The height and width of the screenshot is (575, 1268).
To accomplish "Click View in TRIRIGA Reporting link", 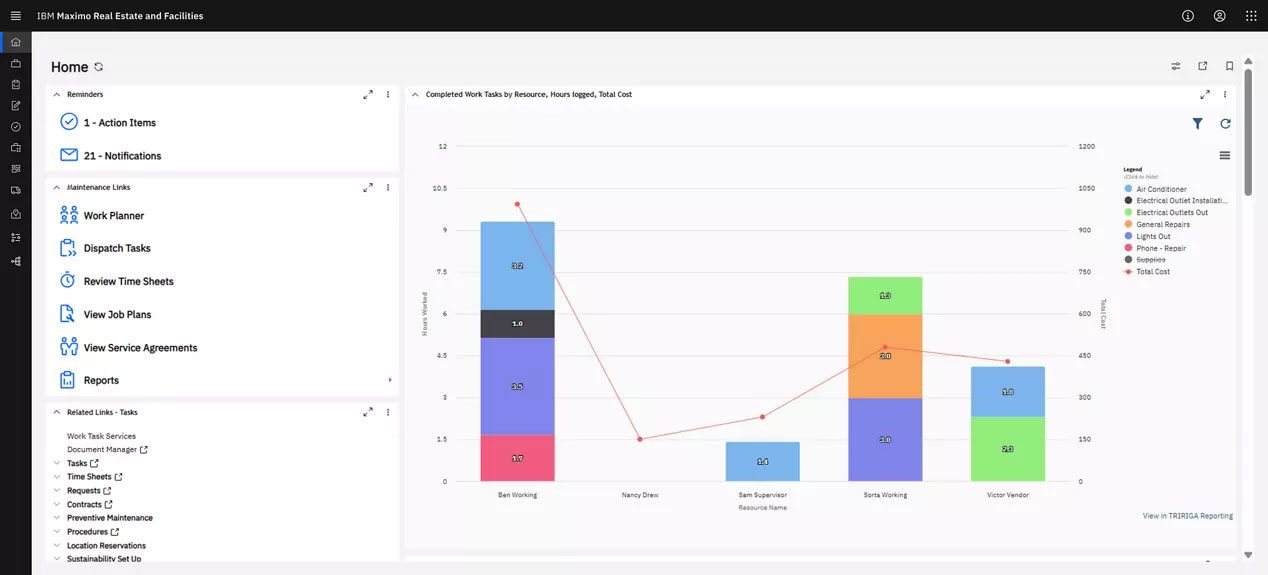I will [1187, 516].
